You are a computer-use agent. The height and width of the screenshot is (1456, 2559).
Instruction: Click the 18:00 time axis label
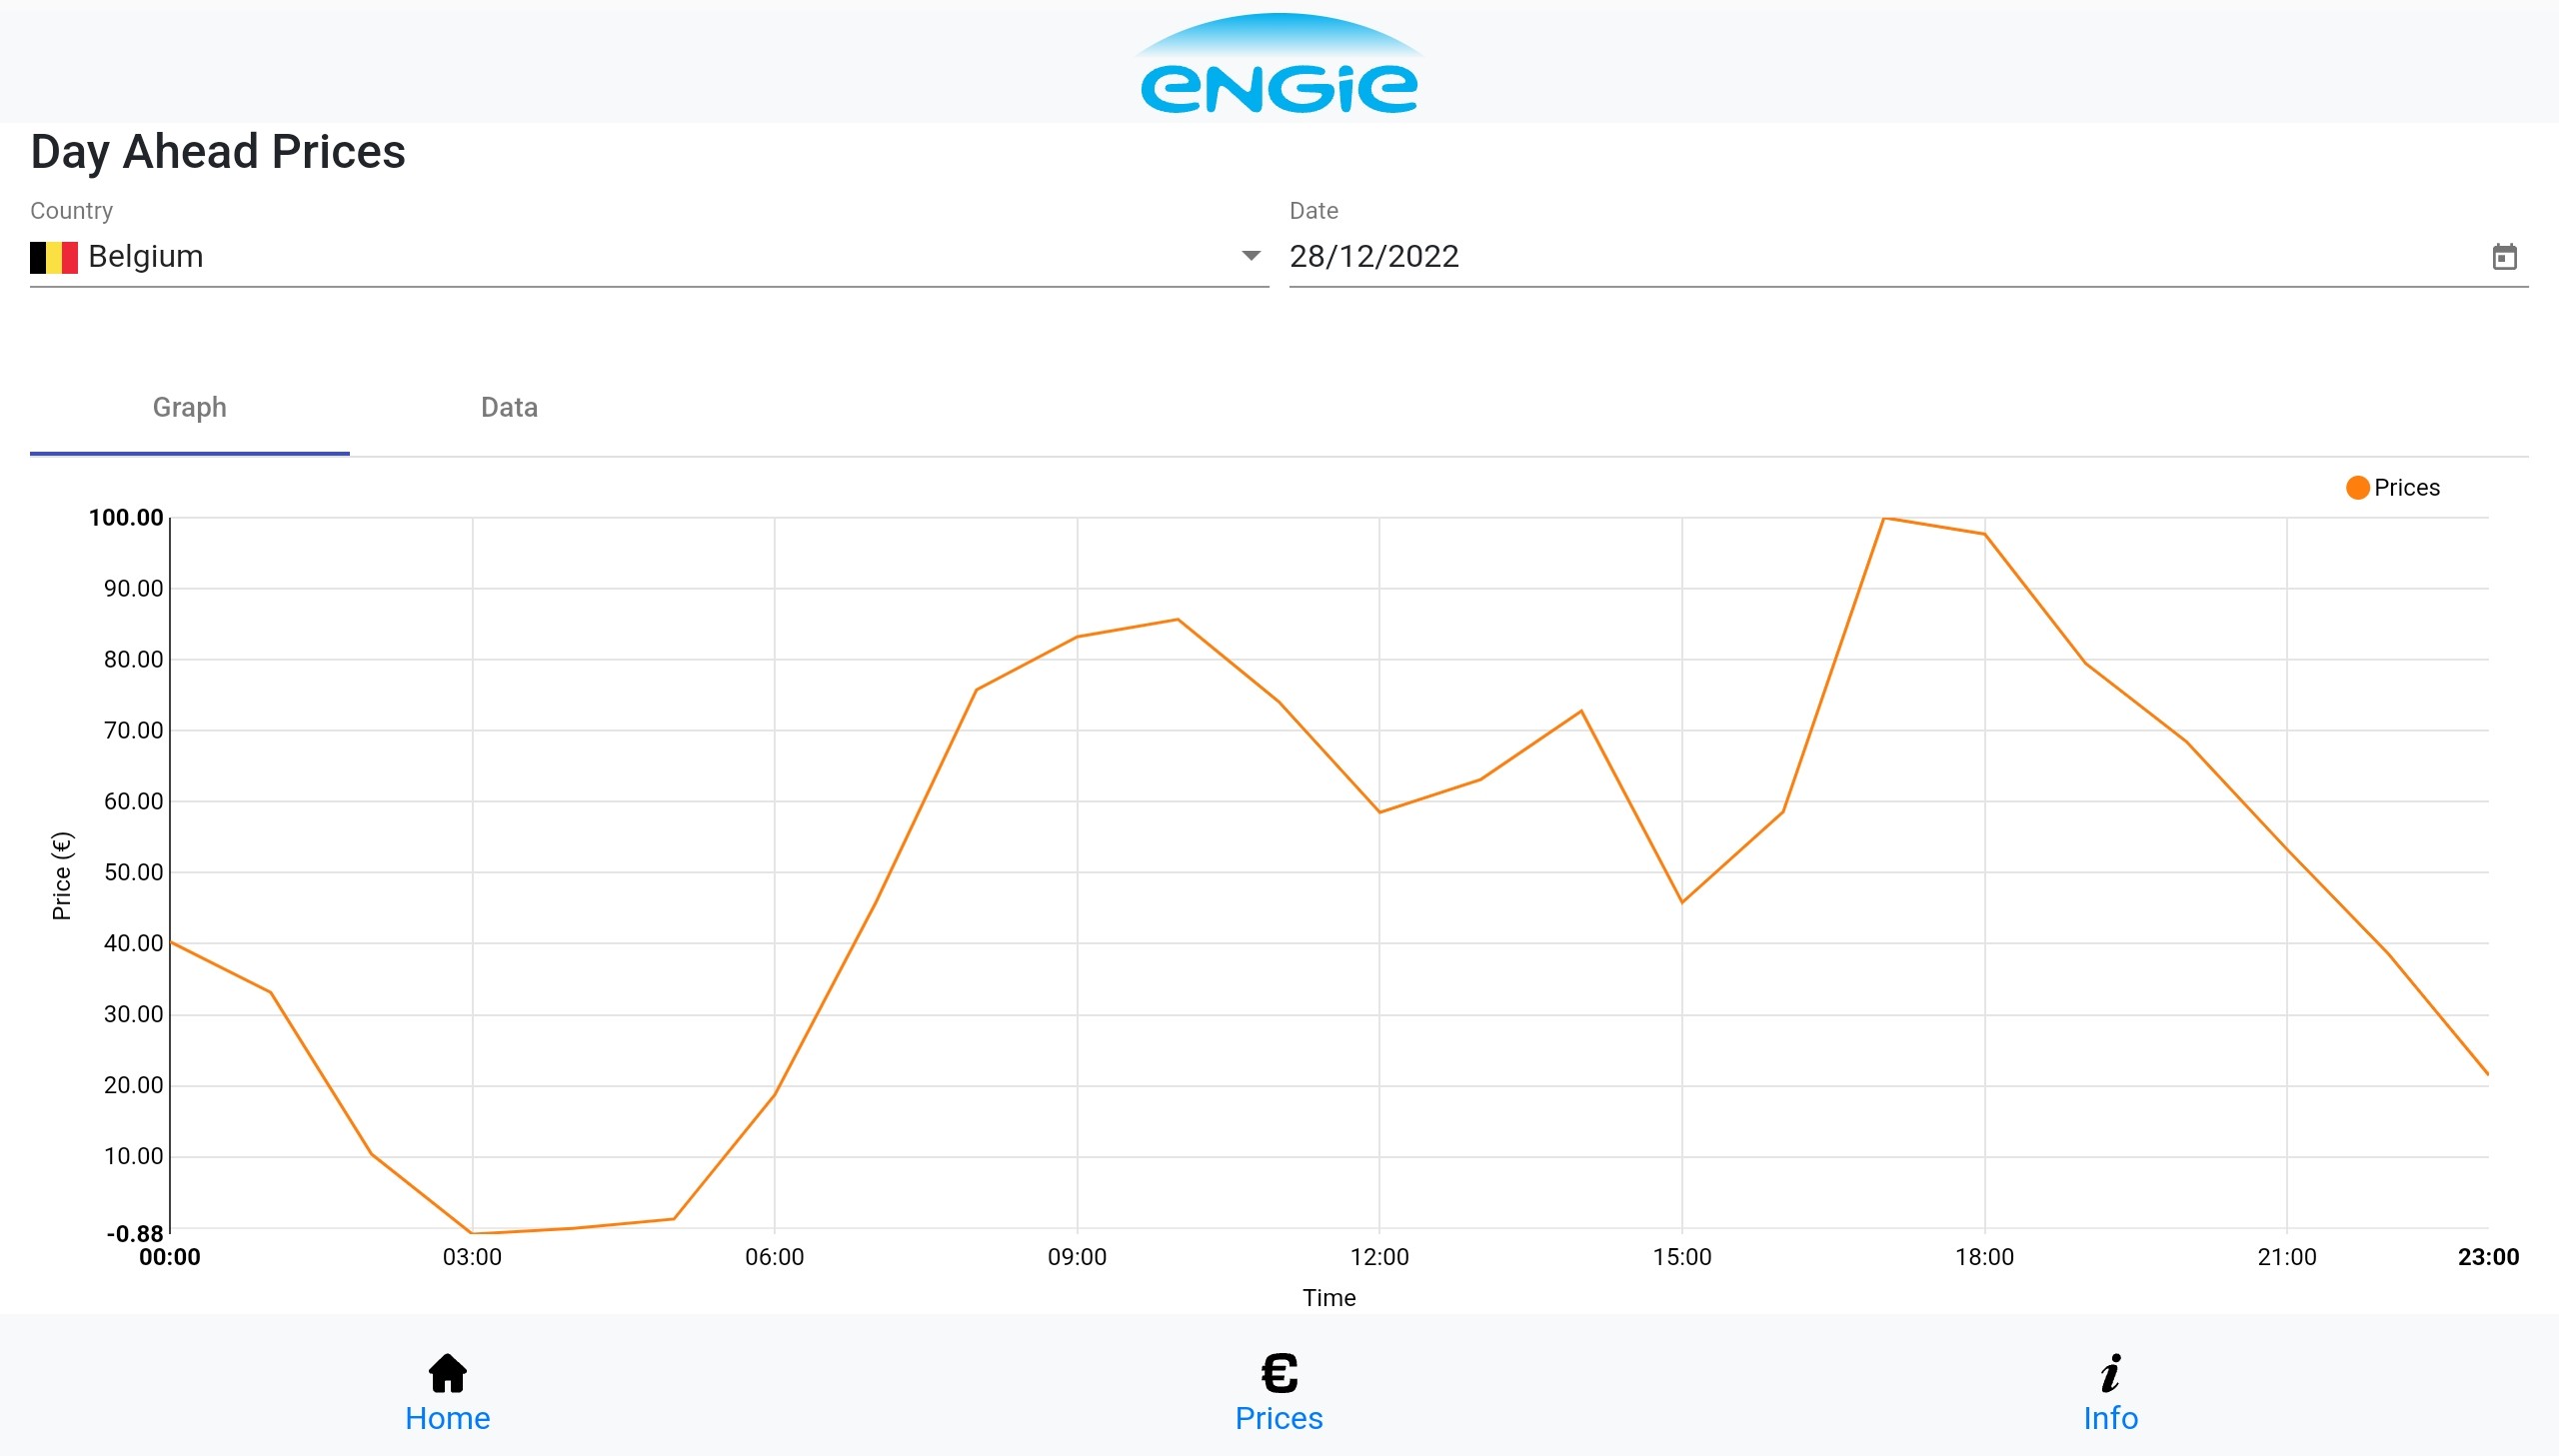point(1984,1258)
